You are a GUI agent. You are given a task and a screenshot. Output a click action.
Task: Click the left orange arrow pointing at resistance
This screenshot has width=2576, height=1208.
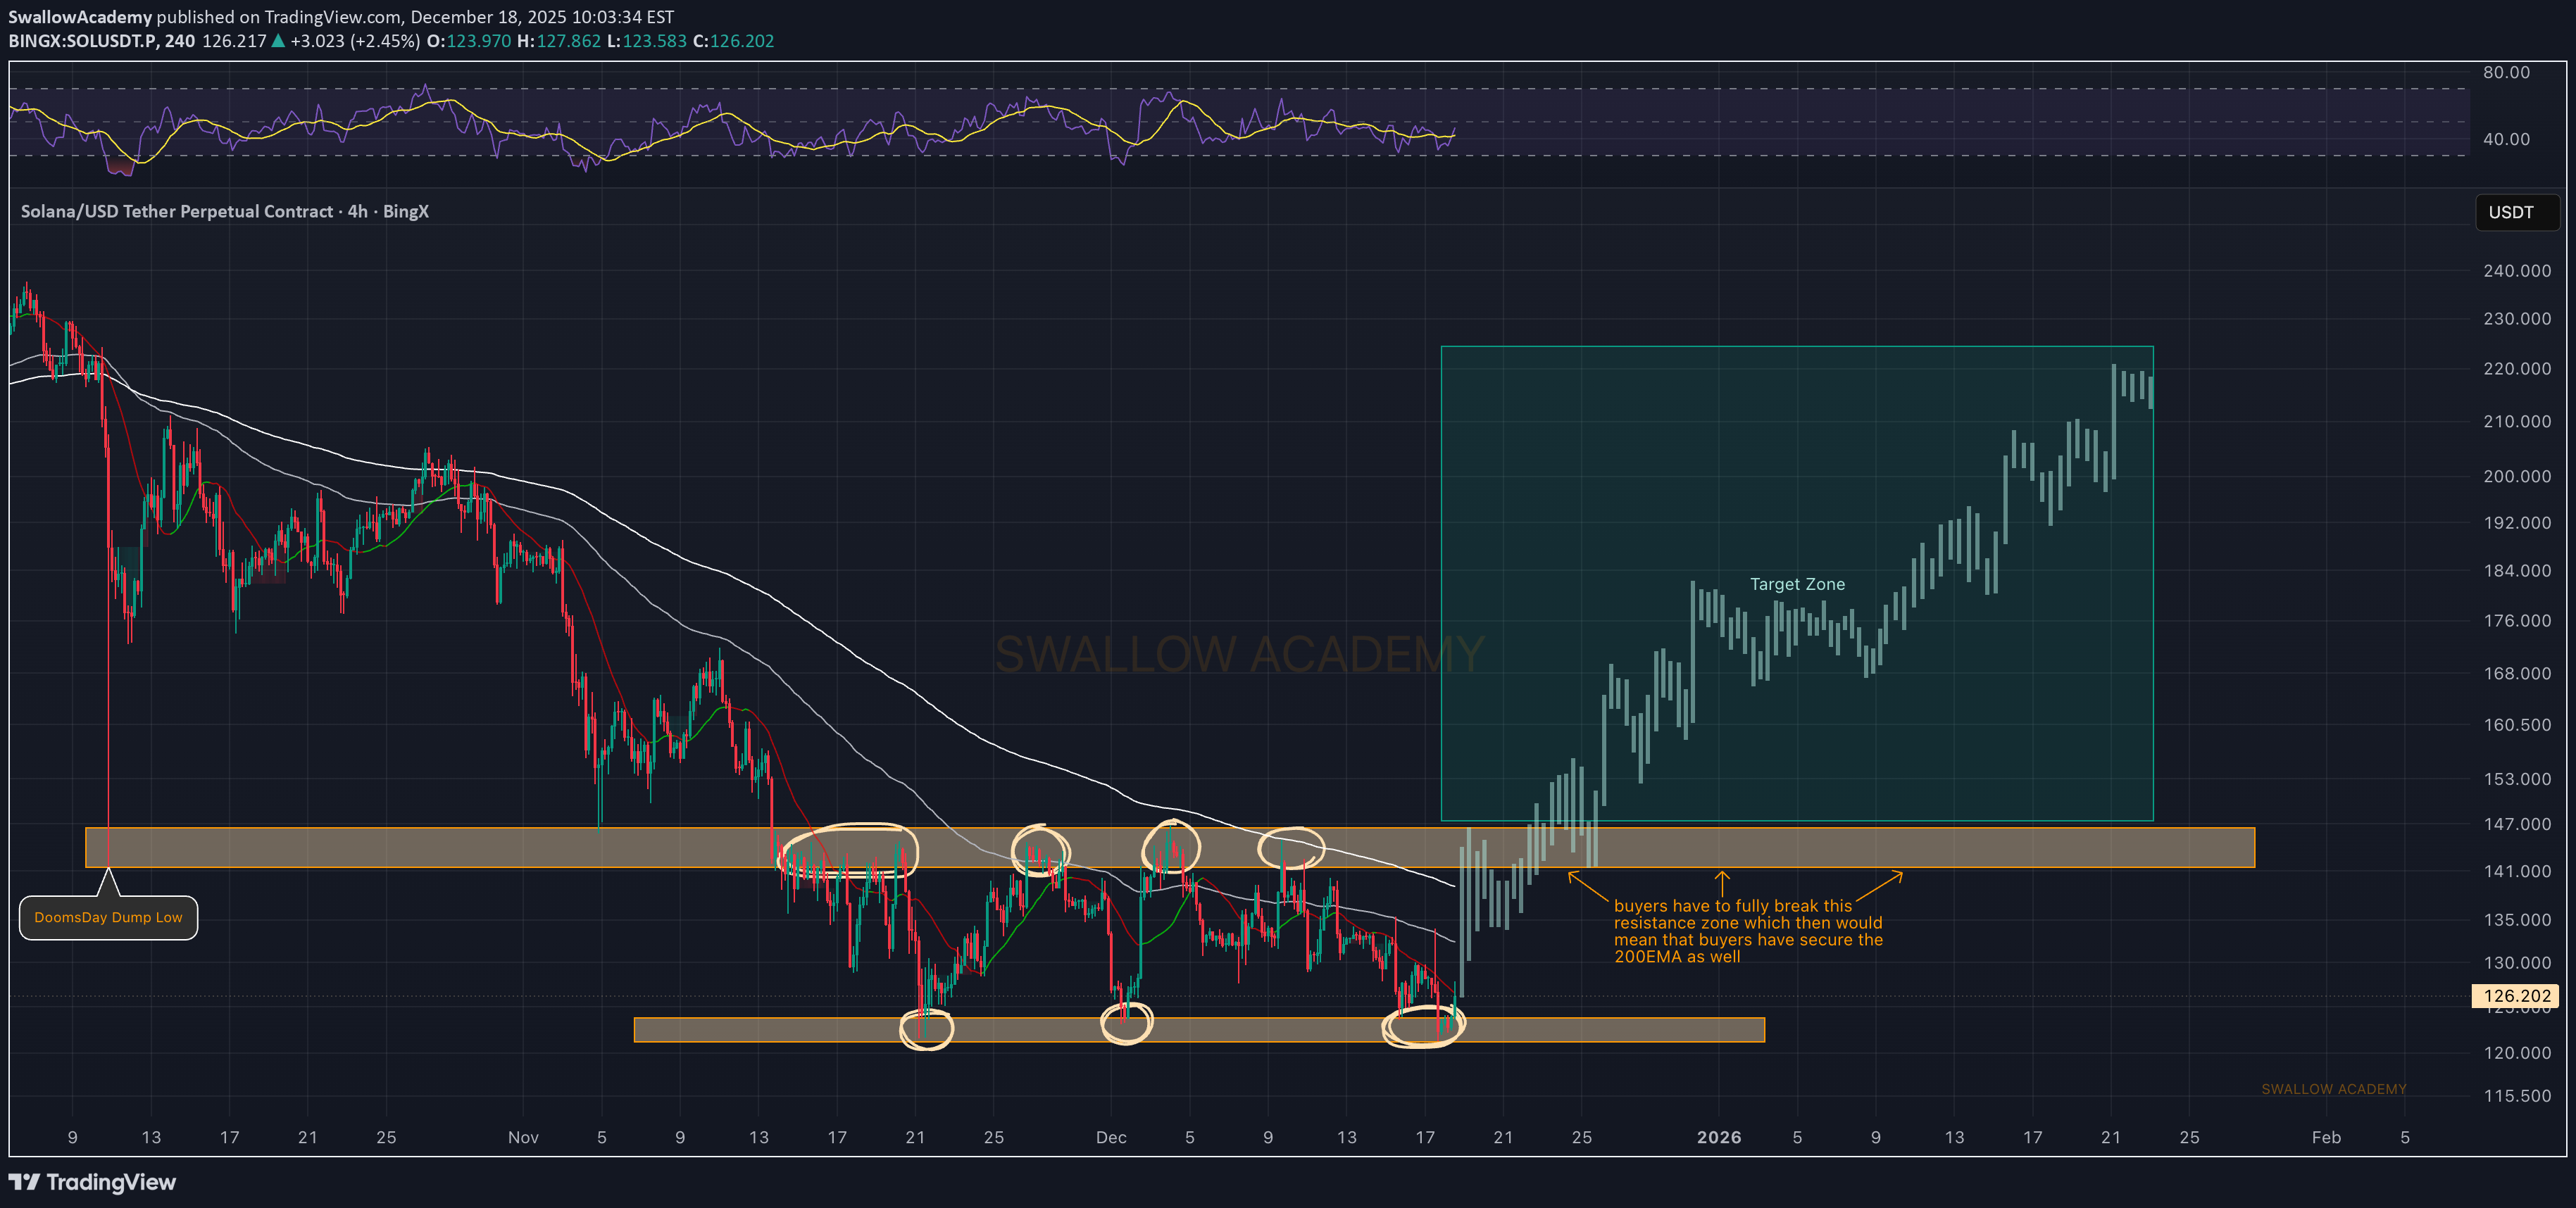click(1588, 887)
